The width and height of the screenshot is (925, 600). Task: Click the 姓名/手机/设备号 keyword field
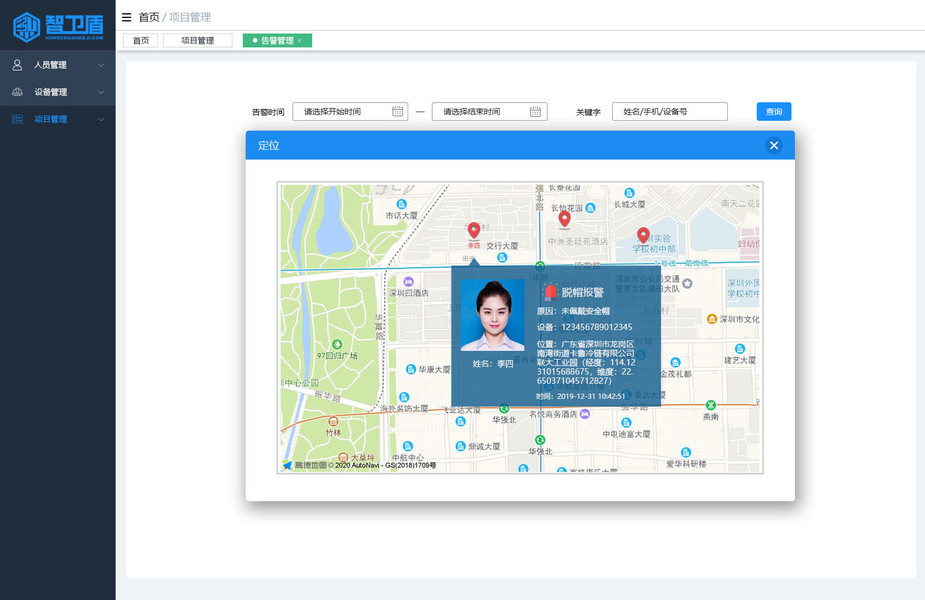pyautogui.click(x=670, y=112)
